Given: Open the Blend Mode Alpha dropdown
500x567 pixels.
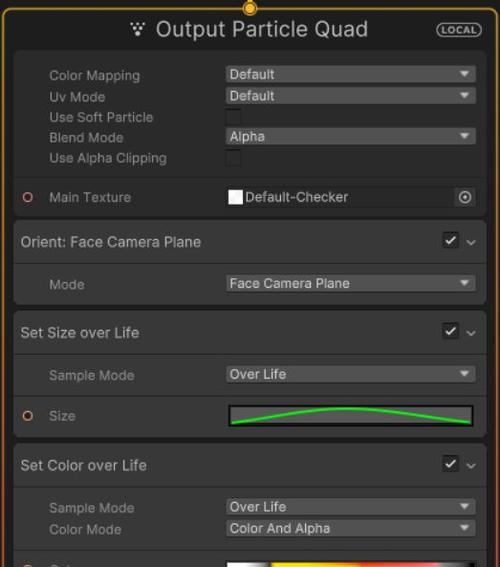Looking at the screenshot, I should (x=351, y=136).
